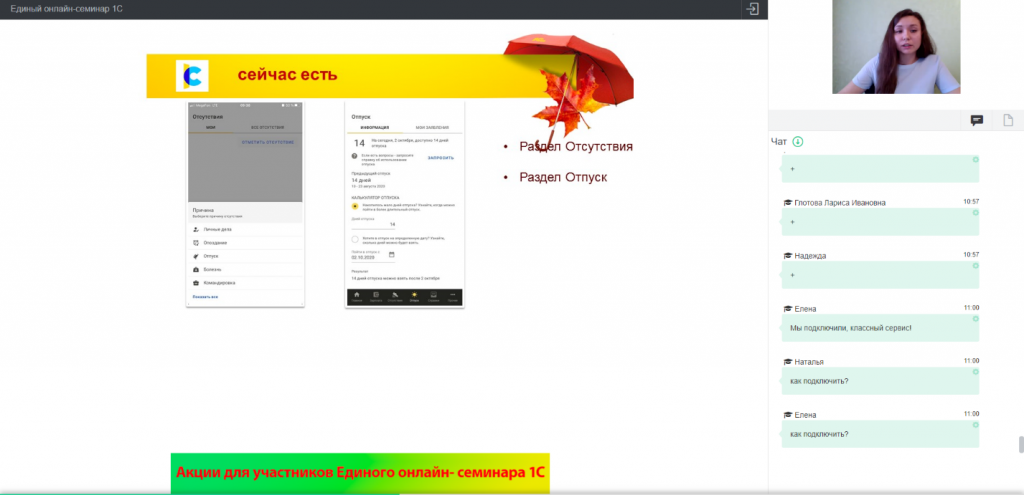
Task: Switch to the documents page icon
Action: 1008,120
